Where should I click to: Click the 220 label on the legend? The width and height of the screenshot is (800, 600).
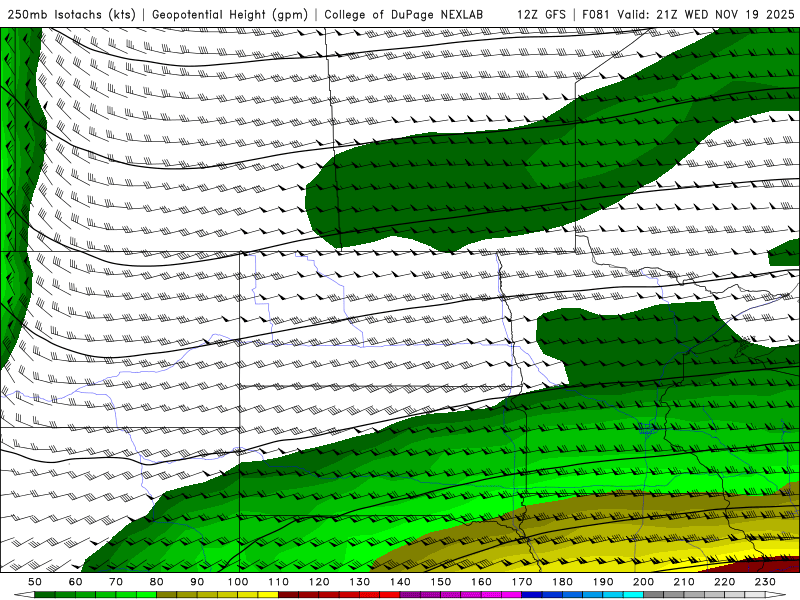click(x=724, y=582)
